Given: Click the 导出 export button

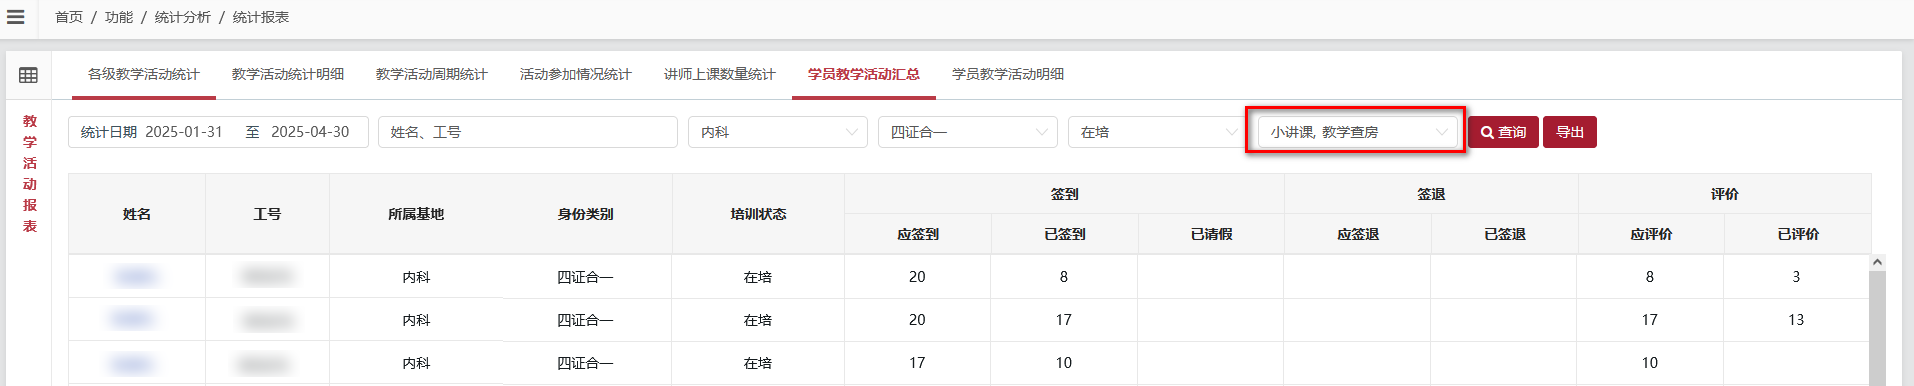Looking at the screenshot, I should (1570, 132).
